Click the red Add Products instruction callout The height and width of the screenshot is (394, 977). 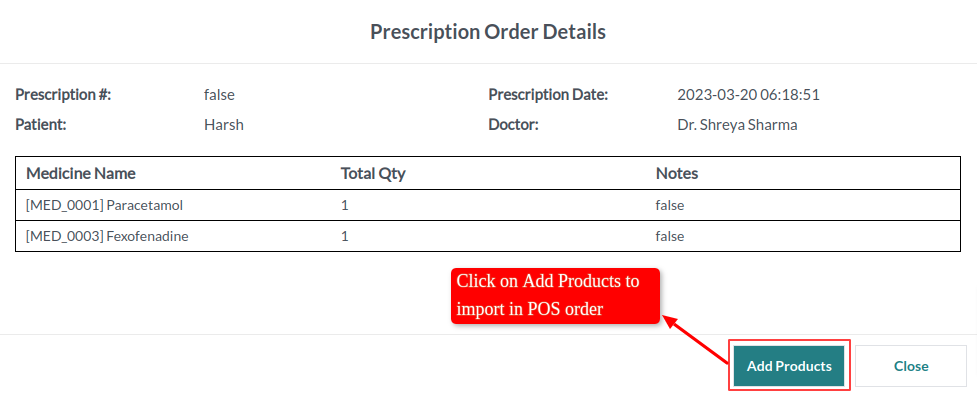555,296
